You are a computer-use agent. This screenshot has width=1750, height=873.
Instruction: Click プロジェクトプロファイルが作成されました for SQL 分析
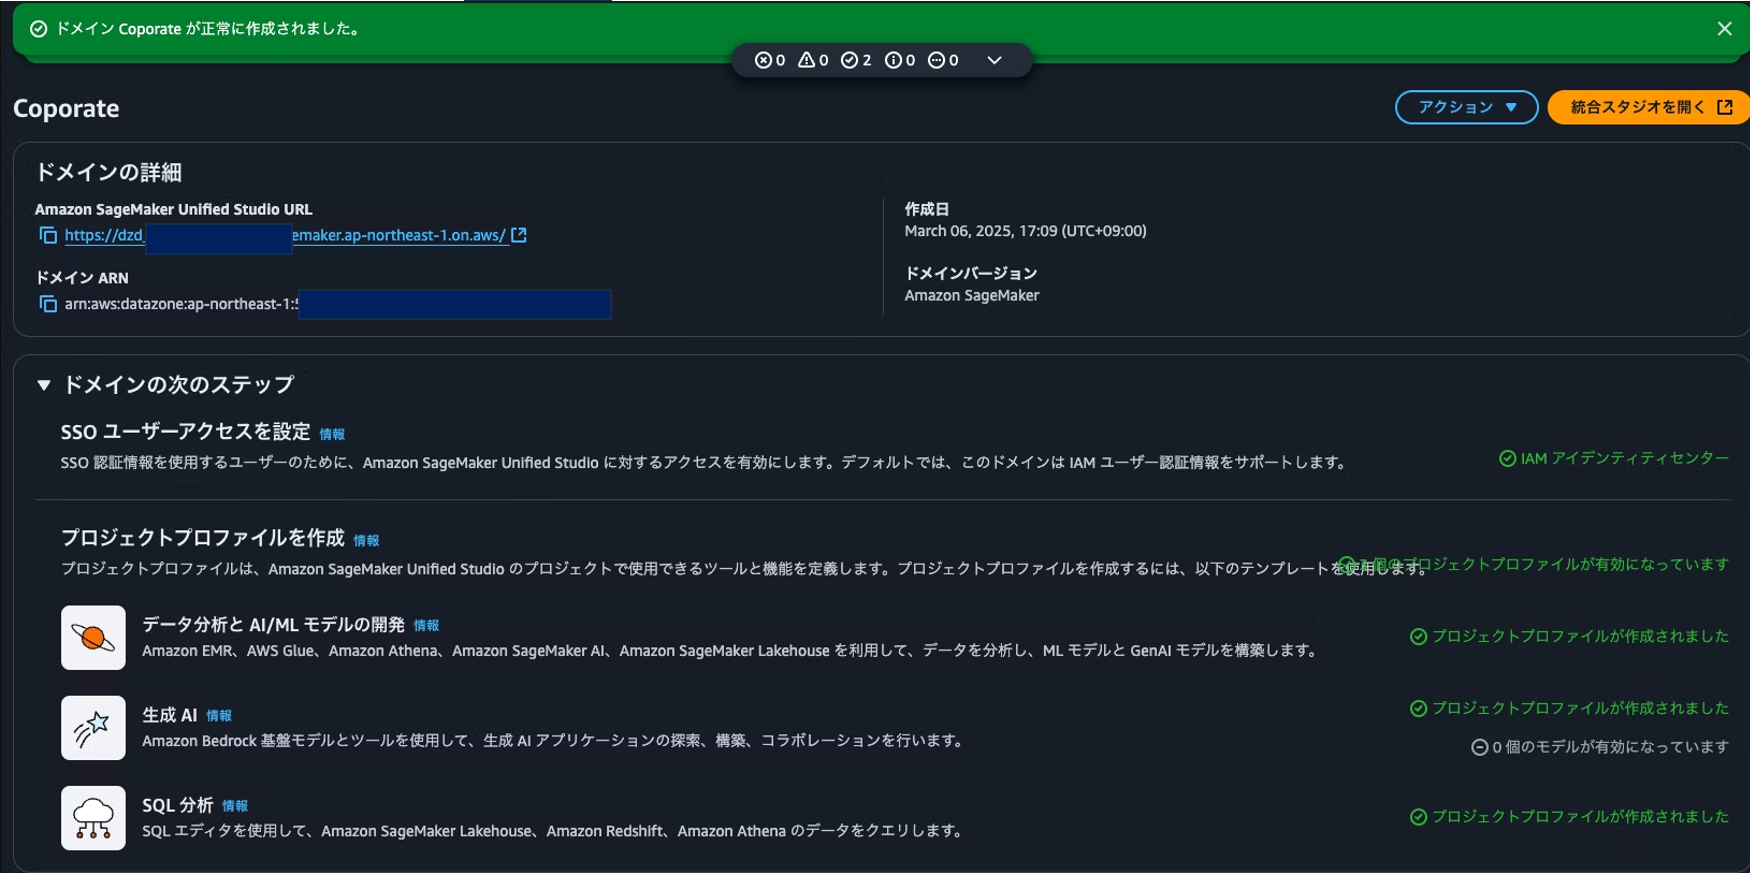pos(1570,816)
